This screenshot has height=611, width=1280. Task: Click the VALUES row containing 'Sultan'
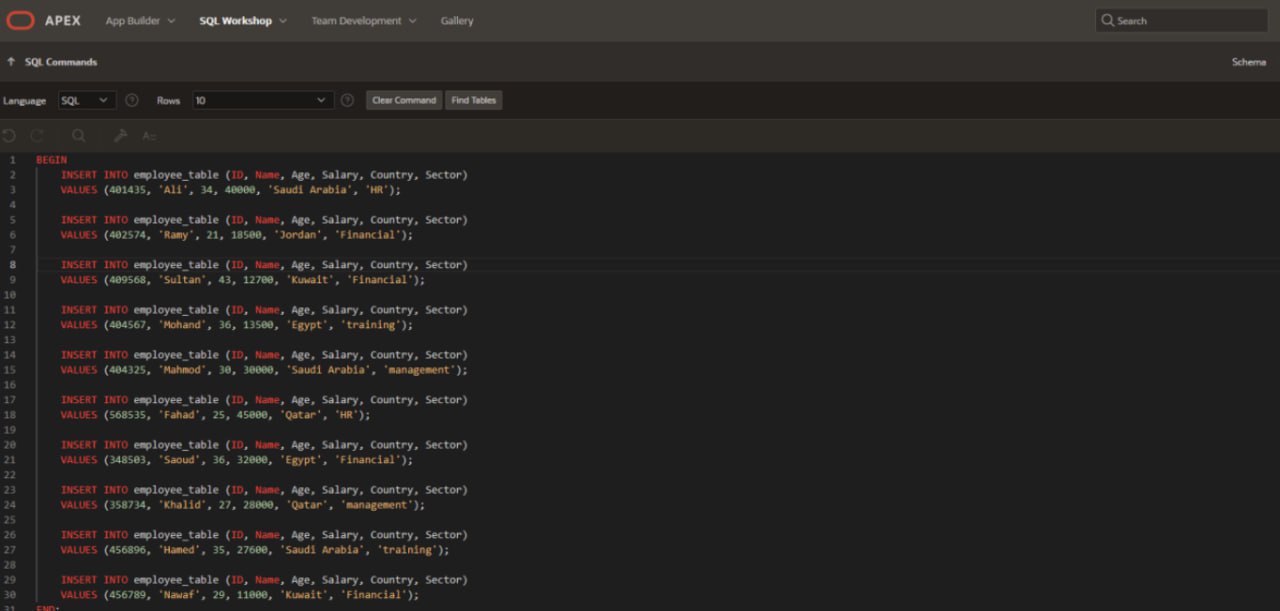[x=242, y=280]
